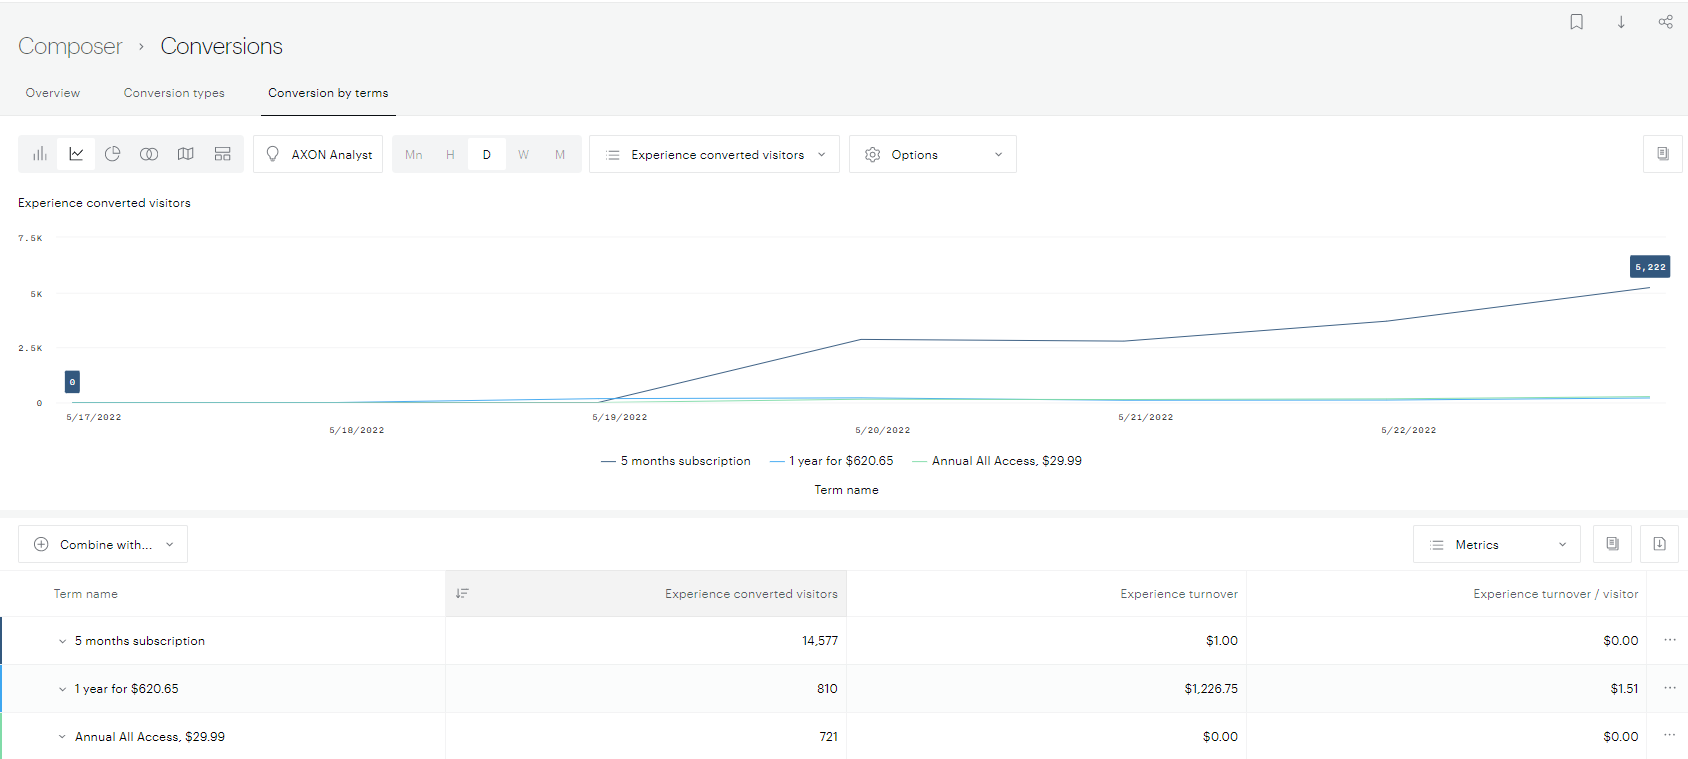Image resolution: width=1688 pixels, height=759 pixels.
Task: Switch to map view icon
Action: (x=186, y=154)
